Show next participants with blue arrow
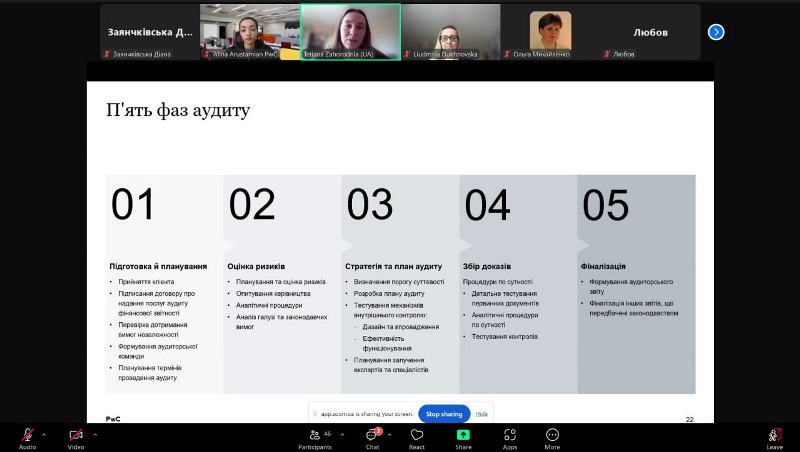The image size is (800, 452). pyautogui.click(x=716, y=32)
